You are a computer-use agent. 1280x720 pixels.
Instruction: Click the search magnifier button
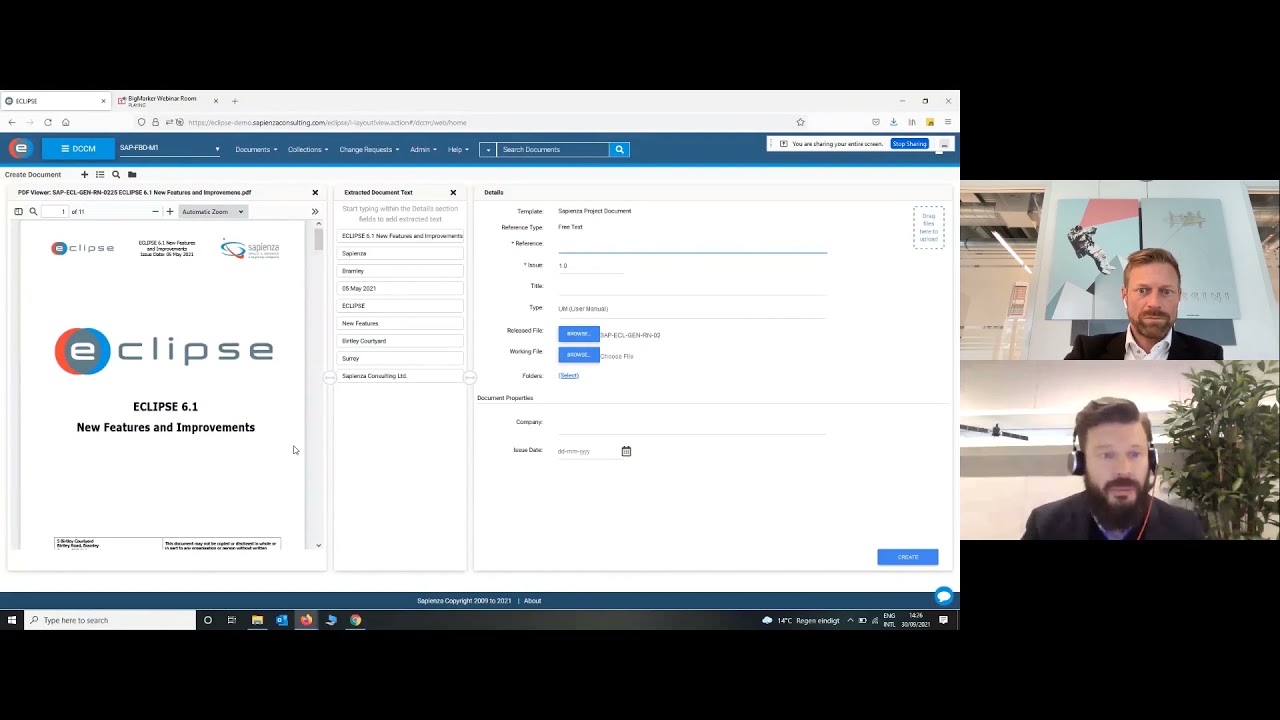point(619,150)
